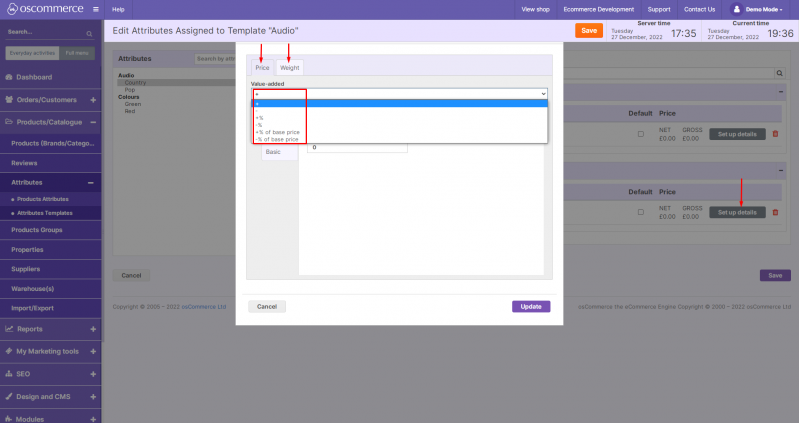Click the Dashboard icon in the sidebar
The image size is (799, 423).
coord(9,77)
